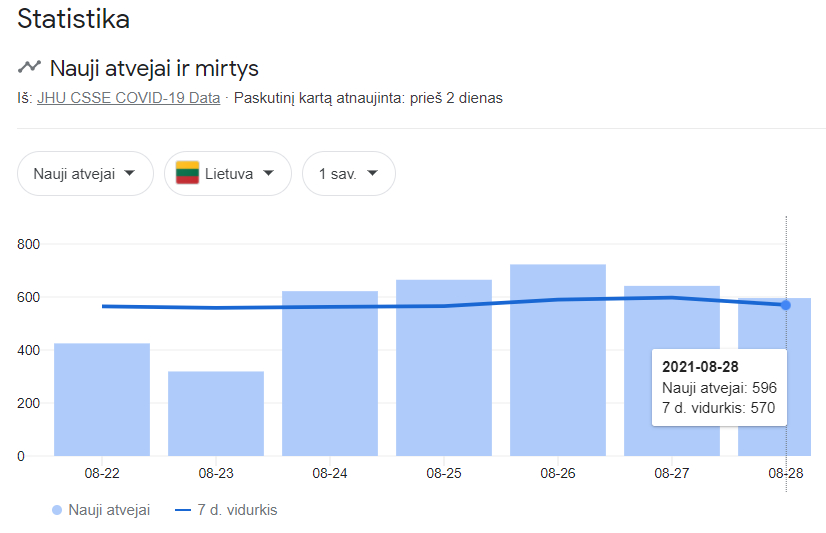The width and height of the screenshot is (826, 533).
Task: Click the highlighted 08-28 data point
Action: click(x=785, y=305)
